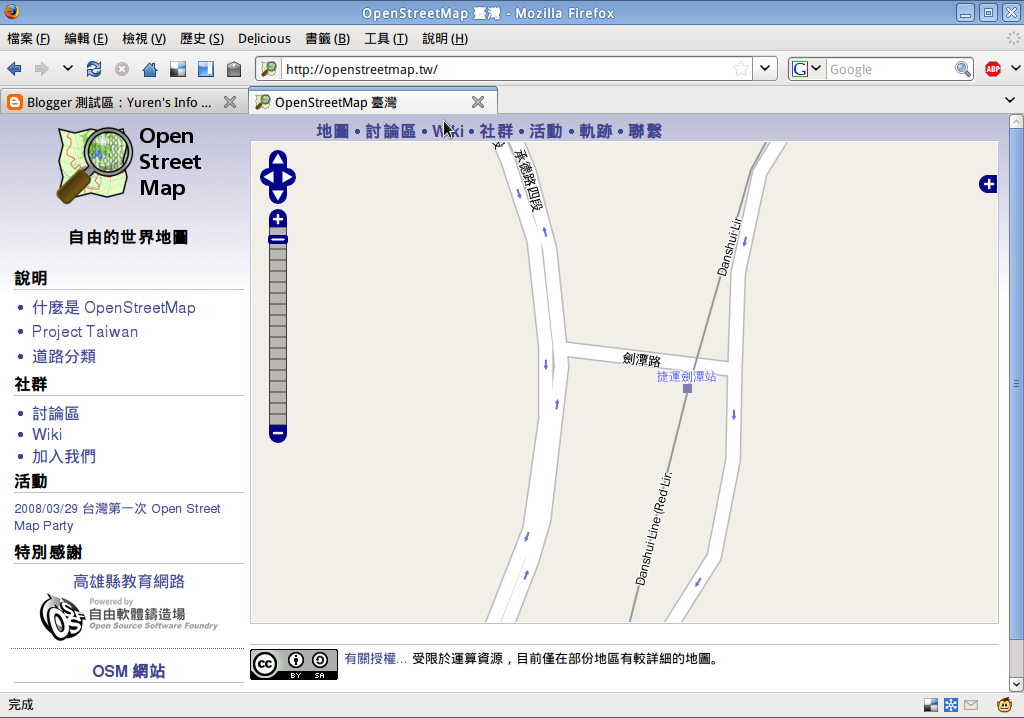Open the 地圖 navigation link
This screenshot has width=1024, height=718.
(333, 131)
